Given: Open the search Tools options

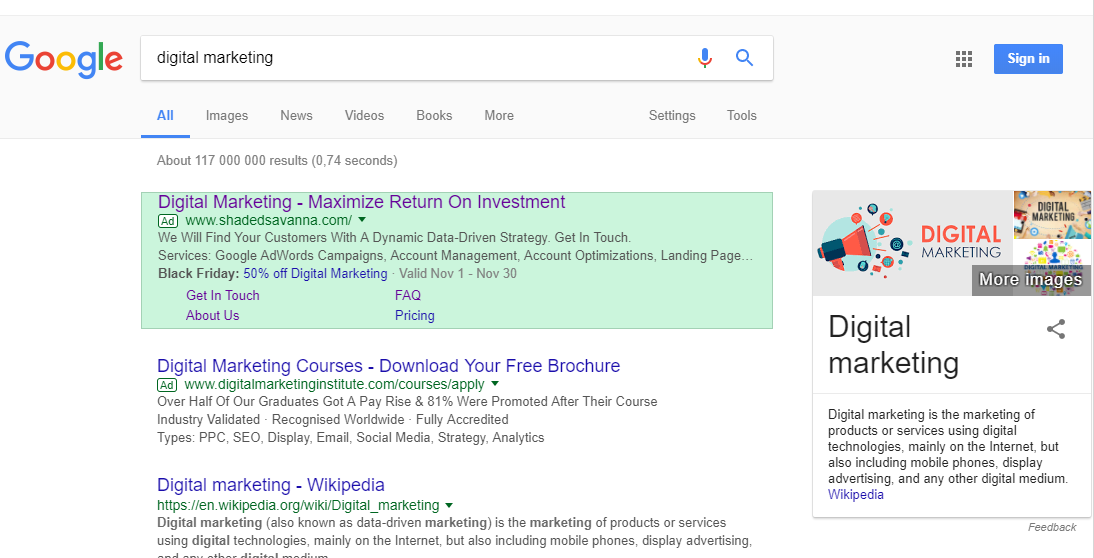Looking at the screenshot, I should (x=742, y=116).
